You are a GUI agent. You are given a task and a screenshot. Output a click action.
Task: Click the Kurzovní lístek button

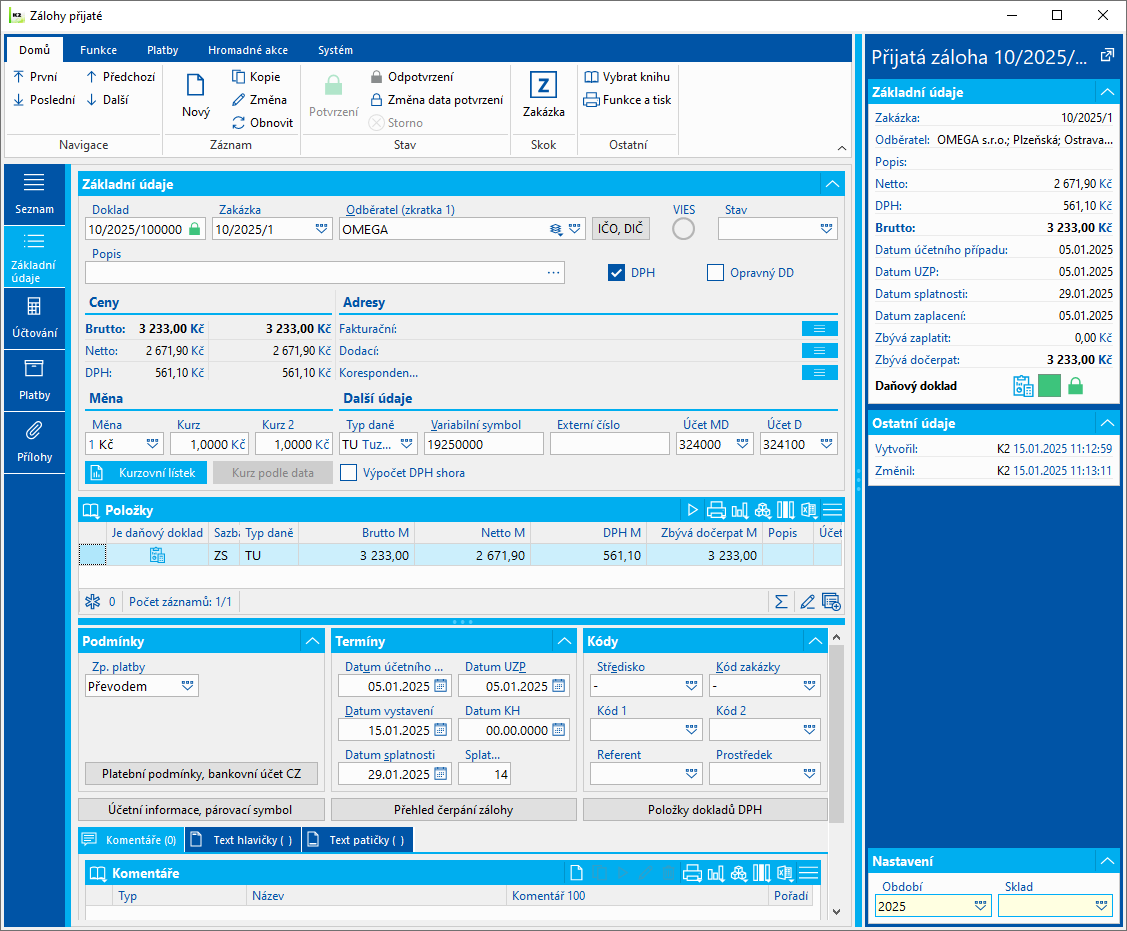[147, 473]
